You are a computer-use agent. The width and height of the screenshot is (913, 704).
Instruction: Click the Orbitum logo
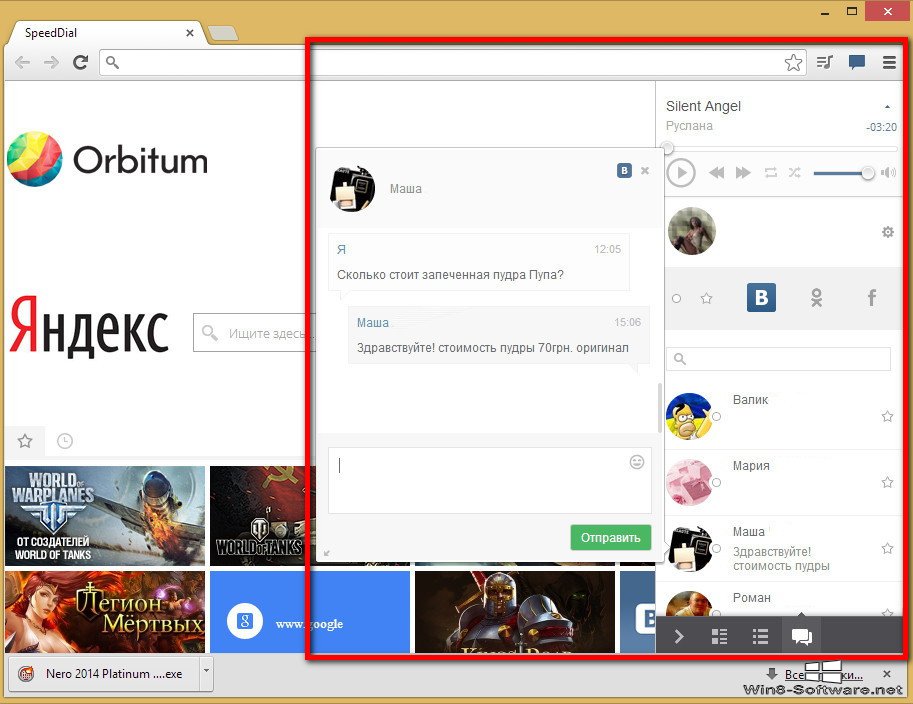[x=107, y=159]
